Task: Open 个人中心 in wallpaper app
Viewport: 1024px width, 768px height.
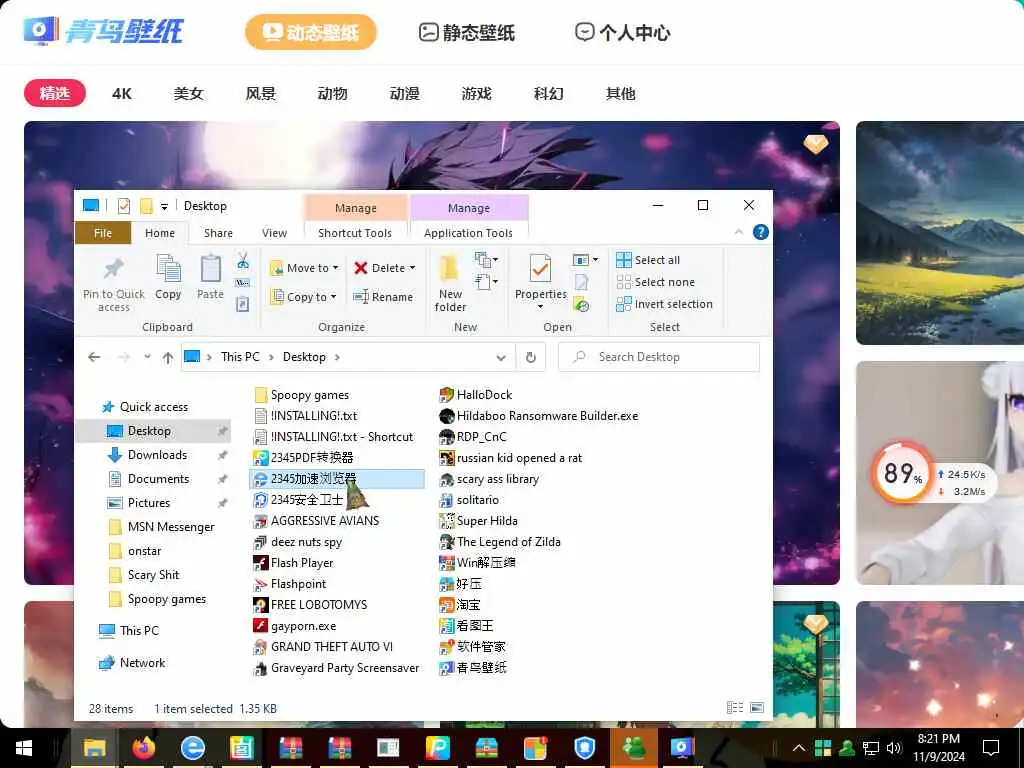Action: coord(622,32)
